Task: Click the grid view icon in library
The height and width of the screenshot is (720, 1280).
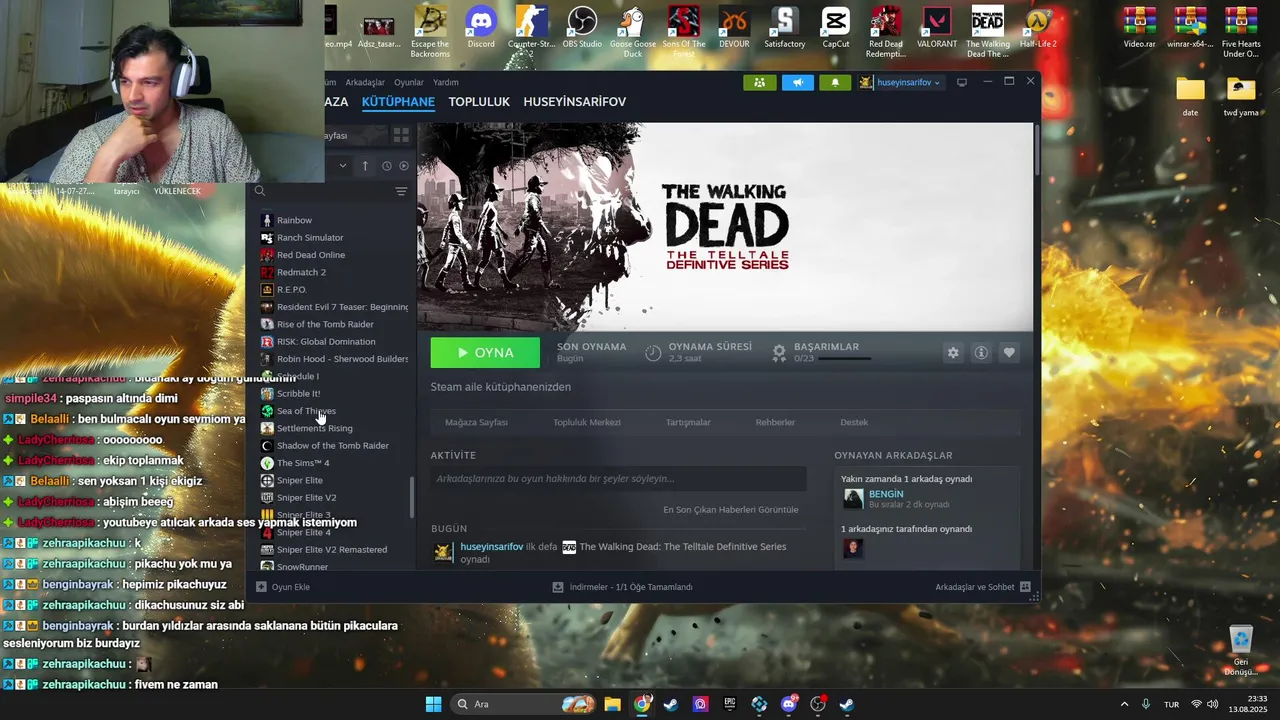Action: point(401,135)
